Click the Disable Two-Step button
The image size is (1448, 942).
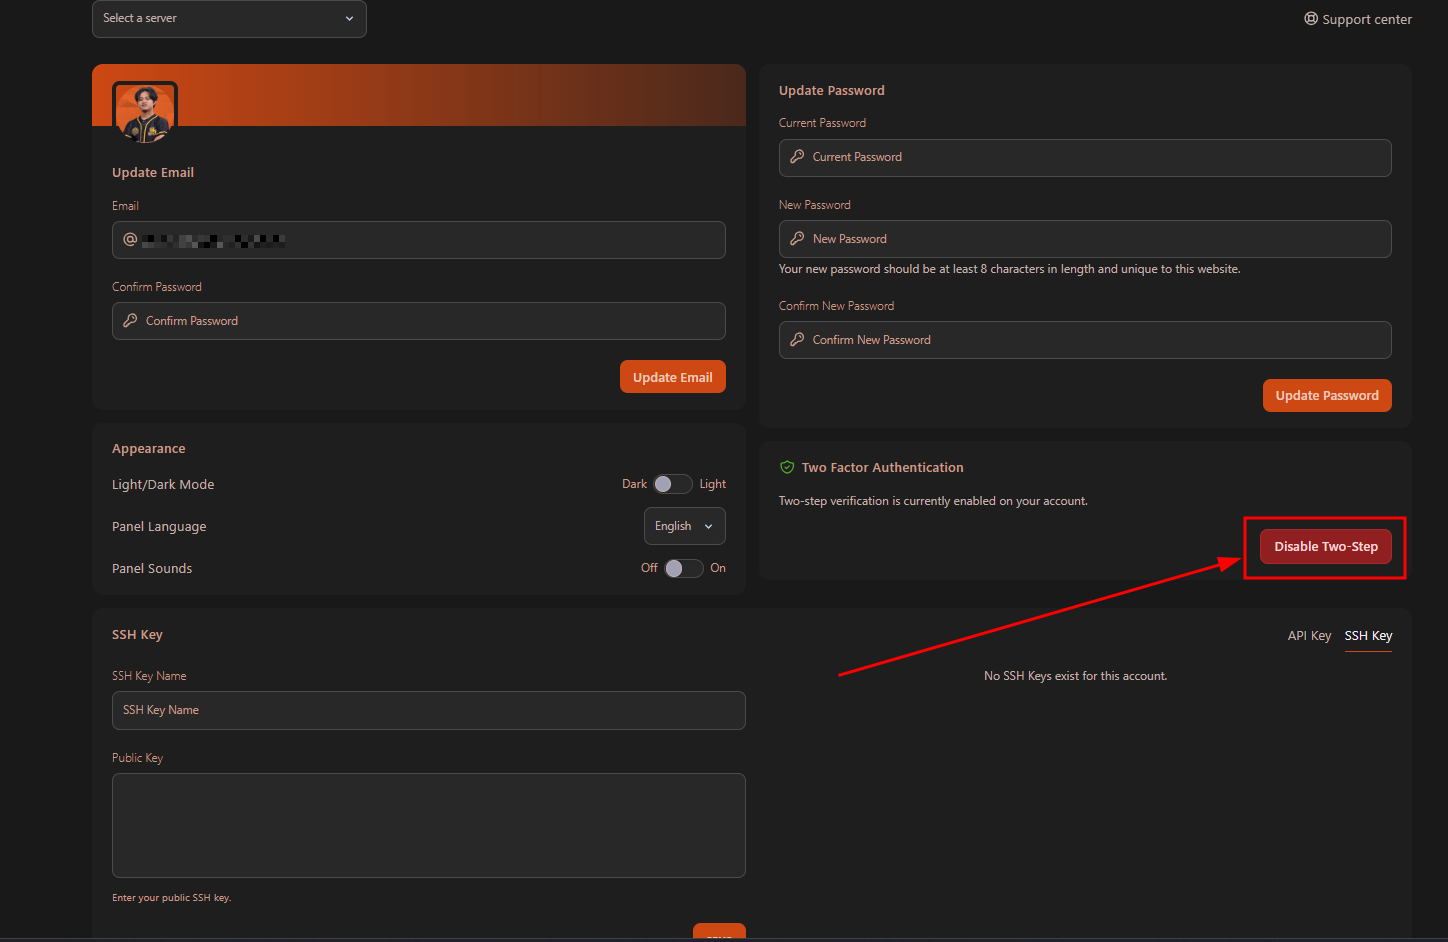1325,547
